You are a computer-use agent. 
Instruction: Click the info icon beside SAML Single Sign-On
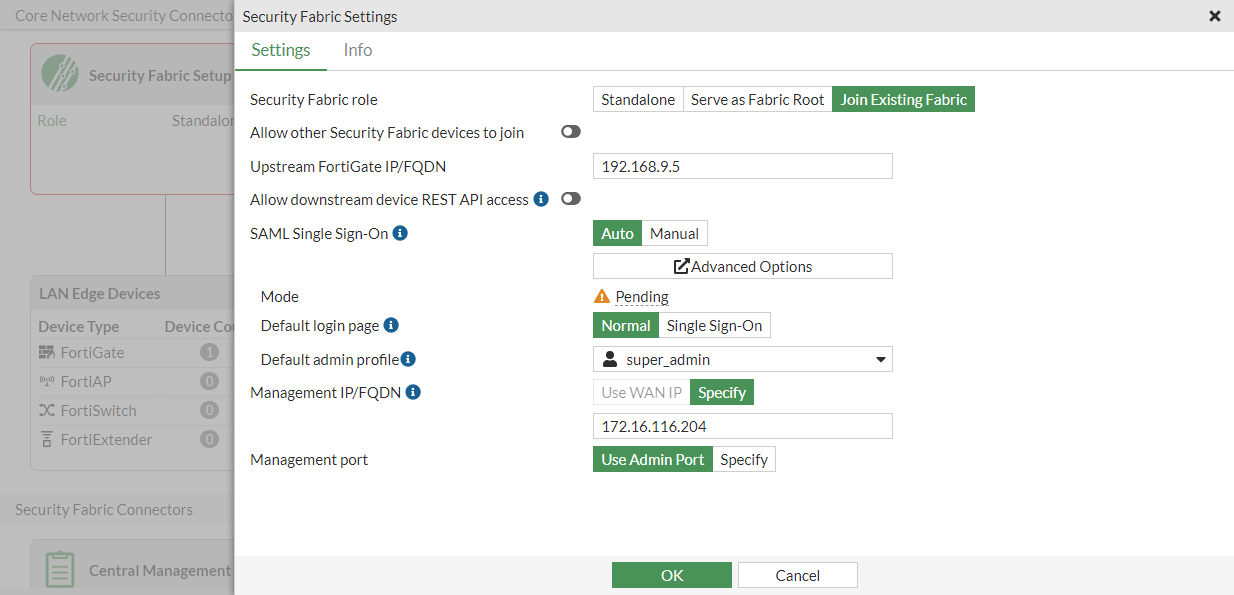(400, 233)
